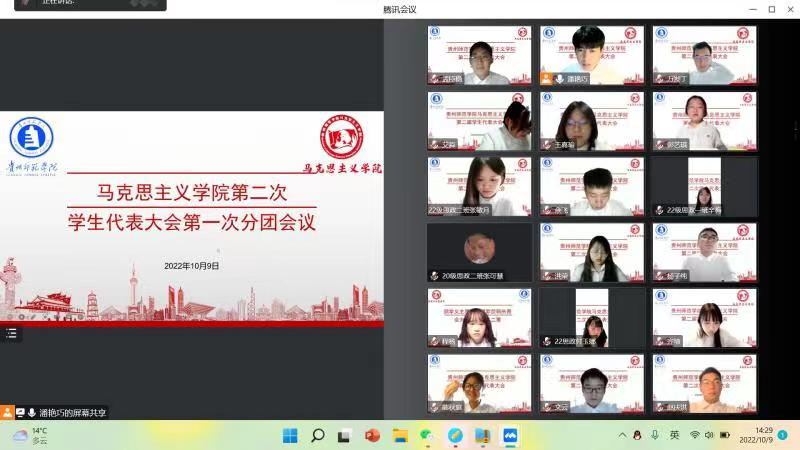Click the 潘艳巧的屏幕共享 label

(72, 413)
